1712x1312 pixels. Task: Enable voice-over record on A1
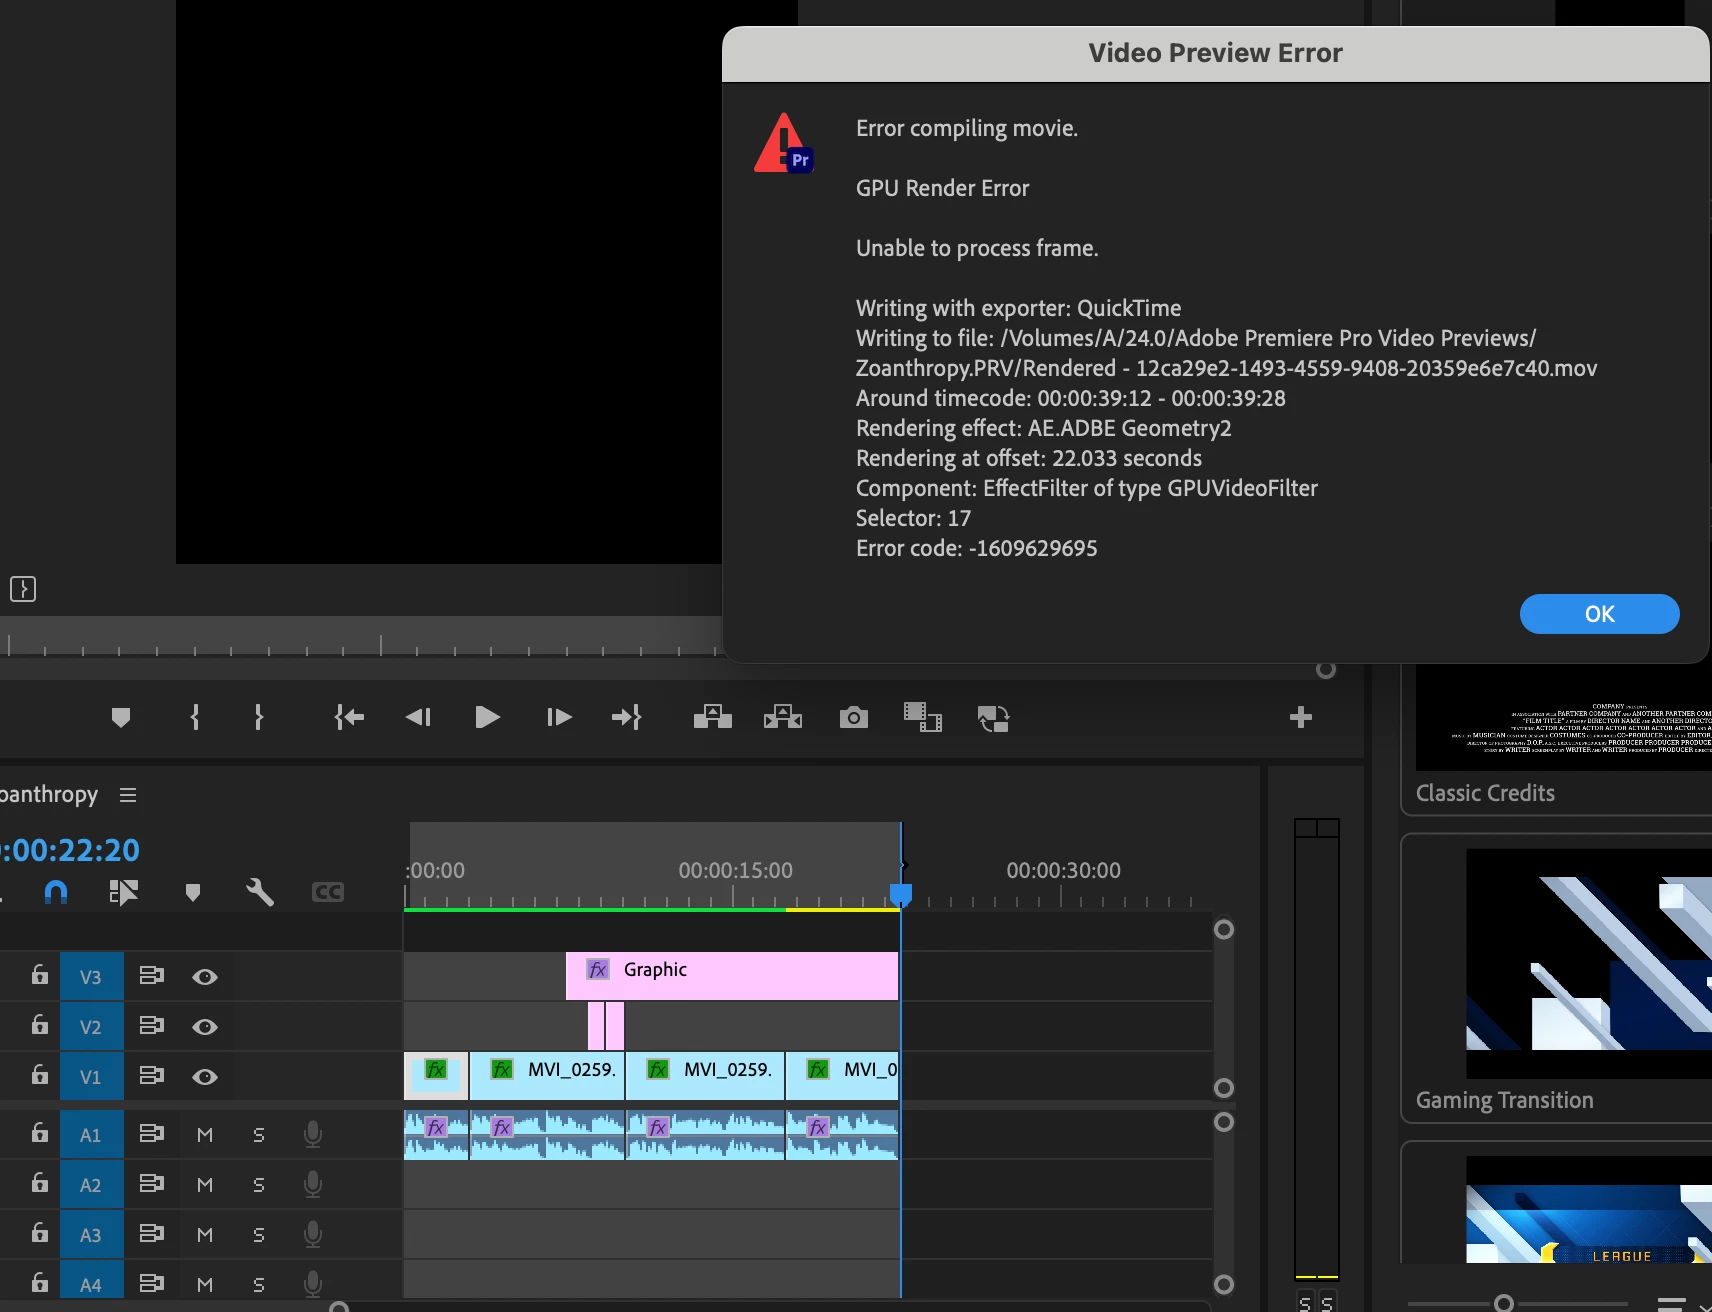coord(313,1134)
